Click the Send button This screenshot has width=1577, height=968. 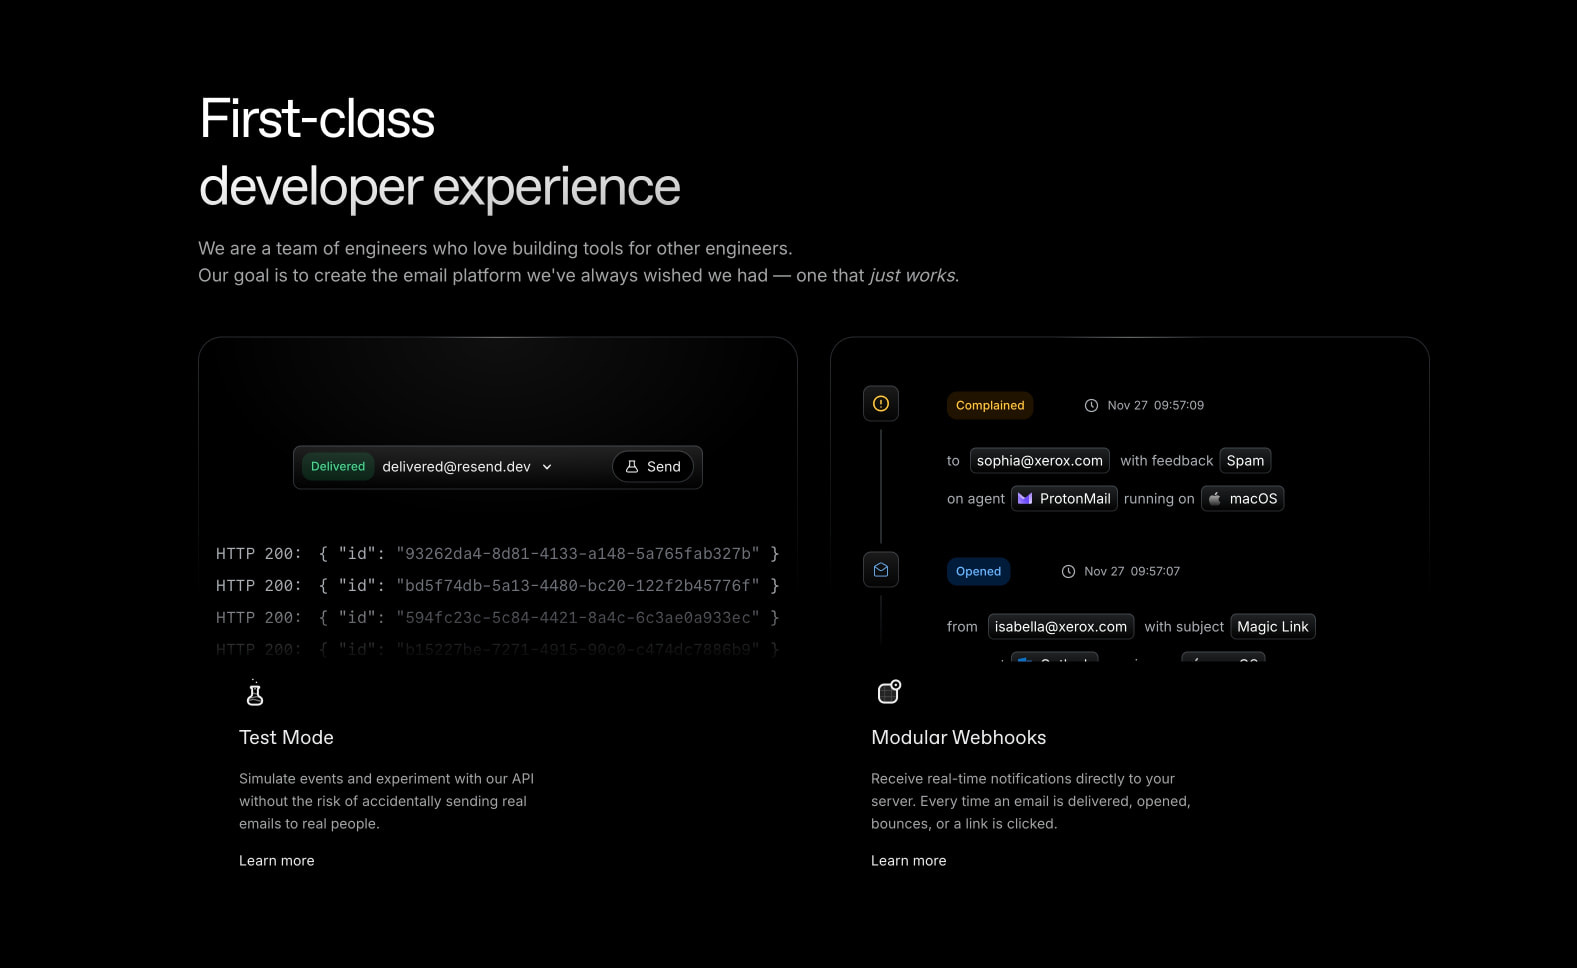(653, 467)
